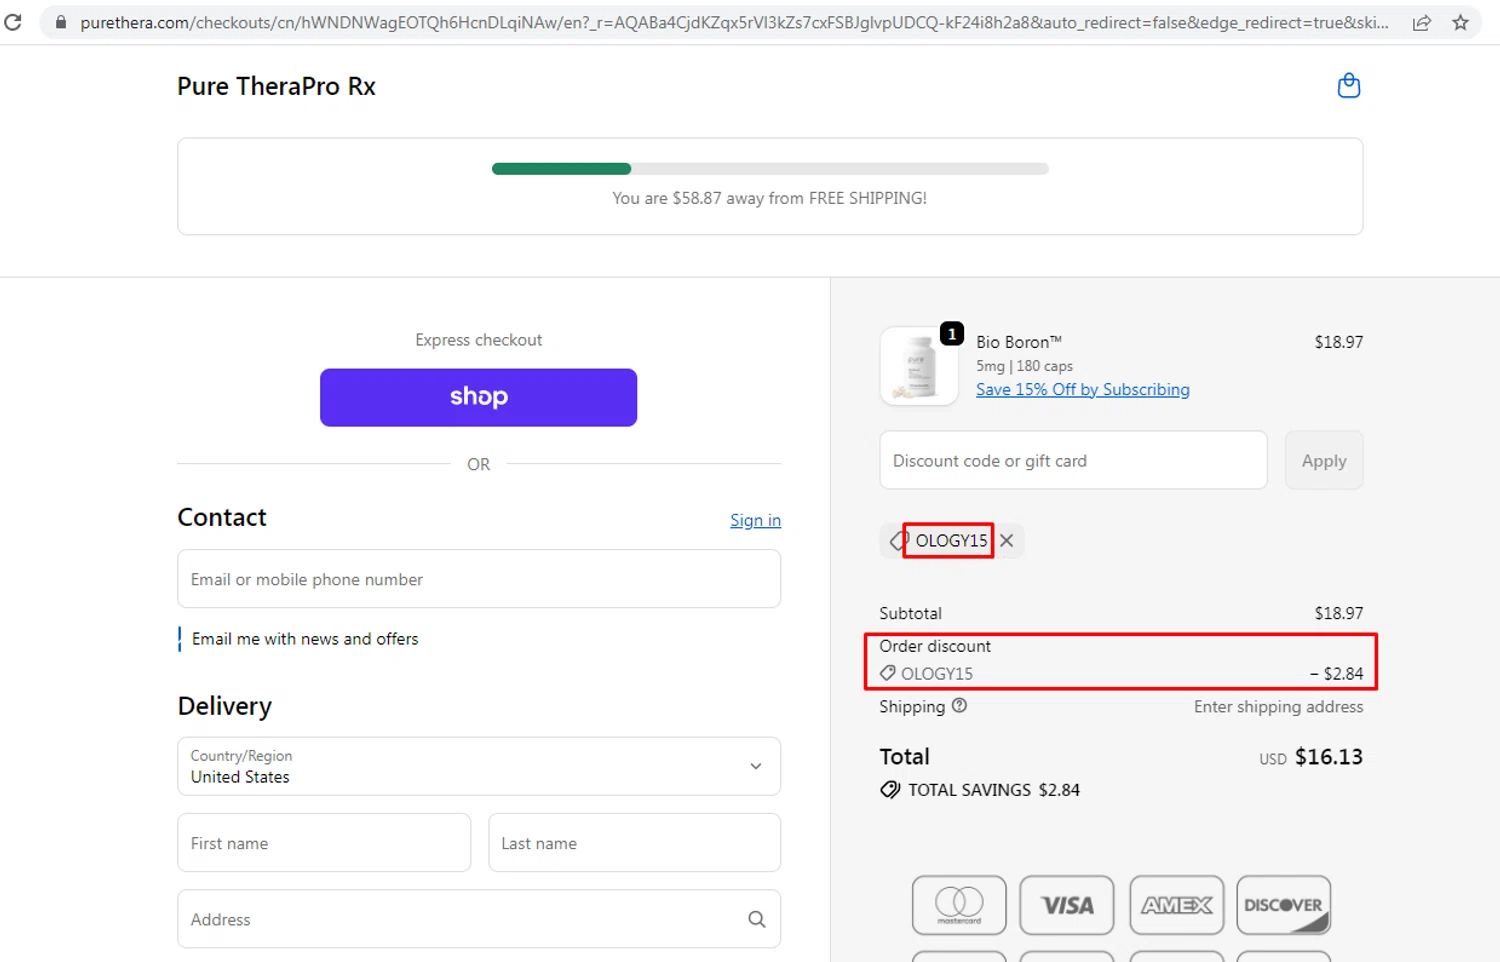Image resolution: width=1500 pixels, height=962 pixels.
Task: Click the free shipping message text
Action: click(x=769, y=198)
